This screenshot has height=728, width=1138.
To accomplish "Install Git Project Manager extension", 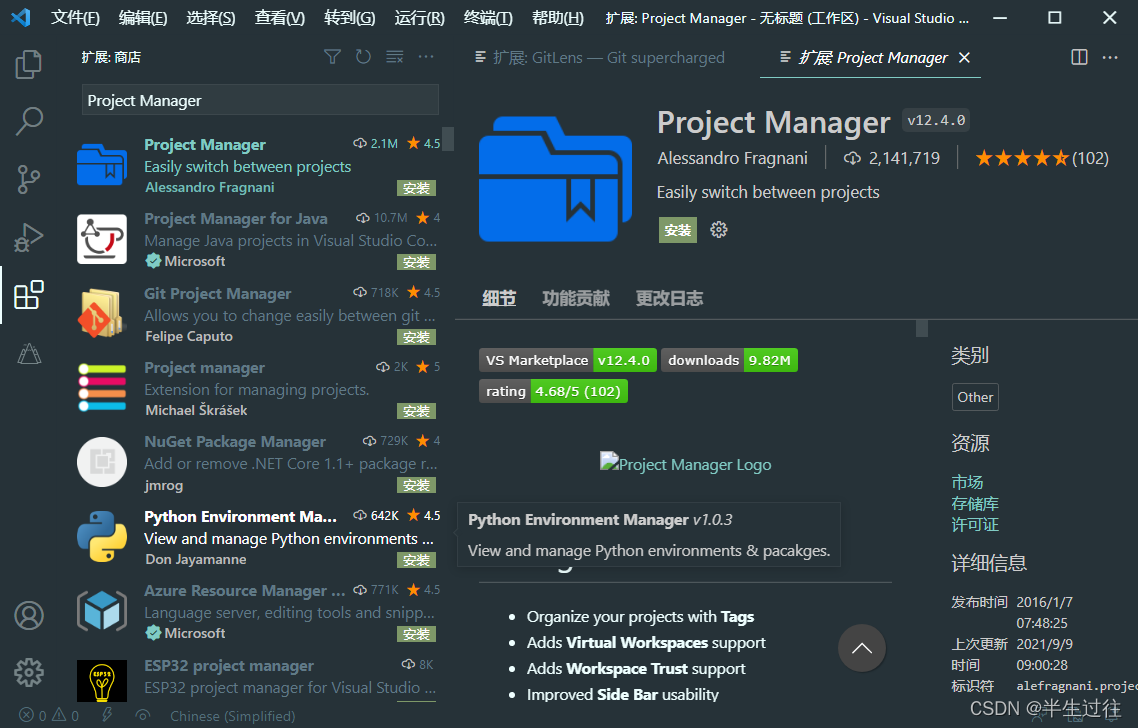I will (416, 337).
